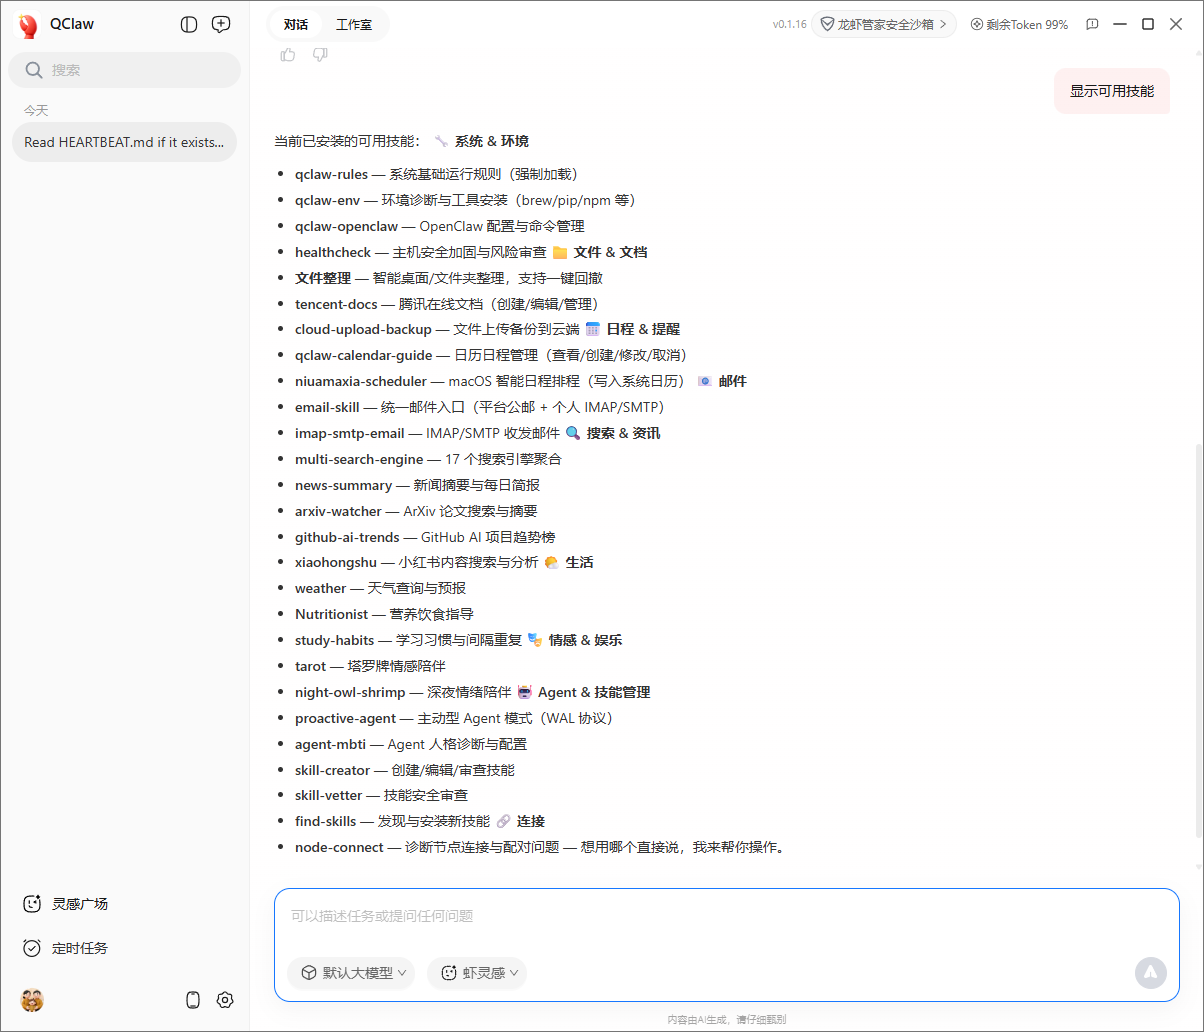Expand the 虾灵感 dropdown

click(478, 973)
